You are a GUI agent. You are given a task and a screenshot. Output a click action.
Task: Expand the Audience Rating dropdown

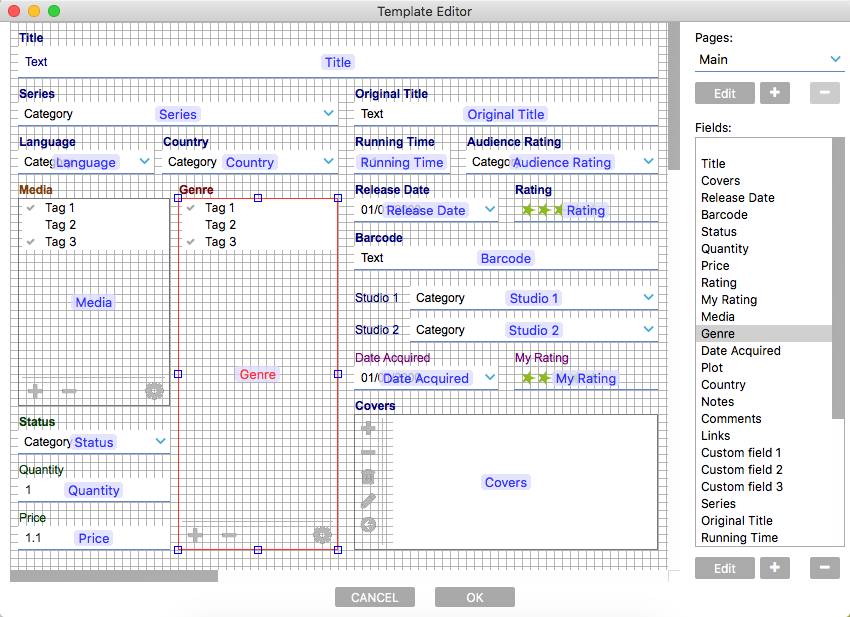tap(648, 161)
